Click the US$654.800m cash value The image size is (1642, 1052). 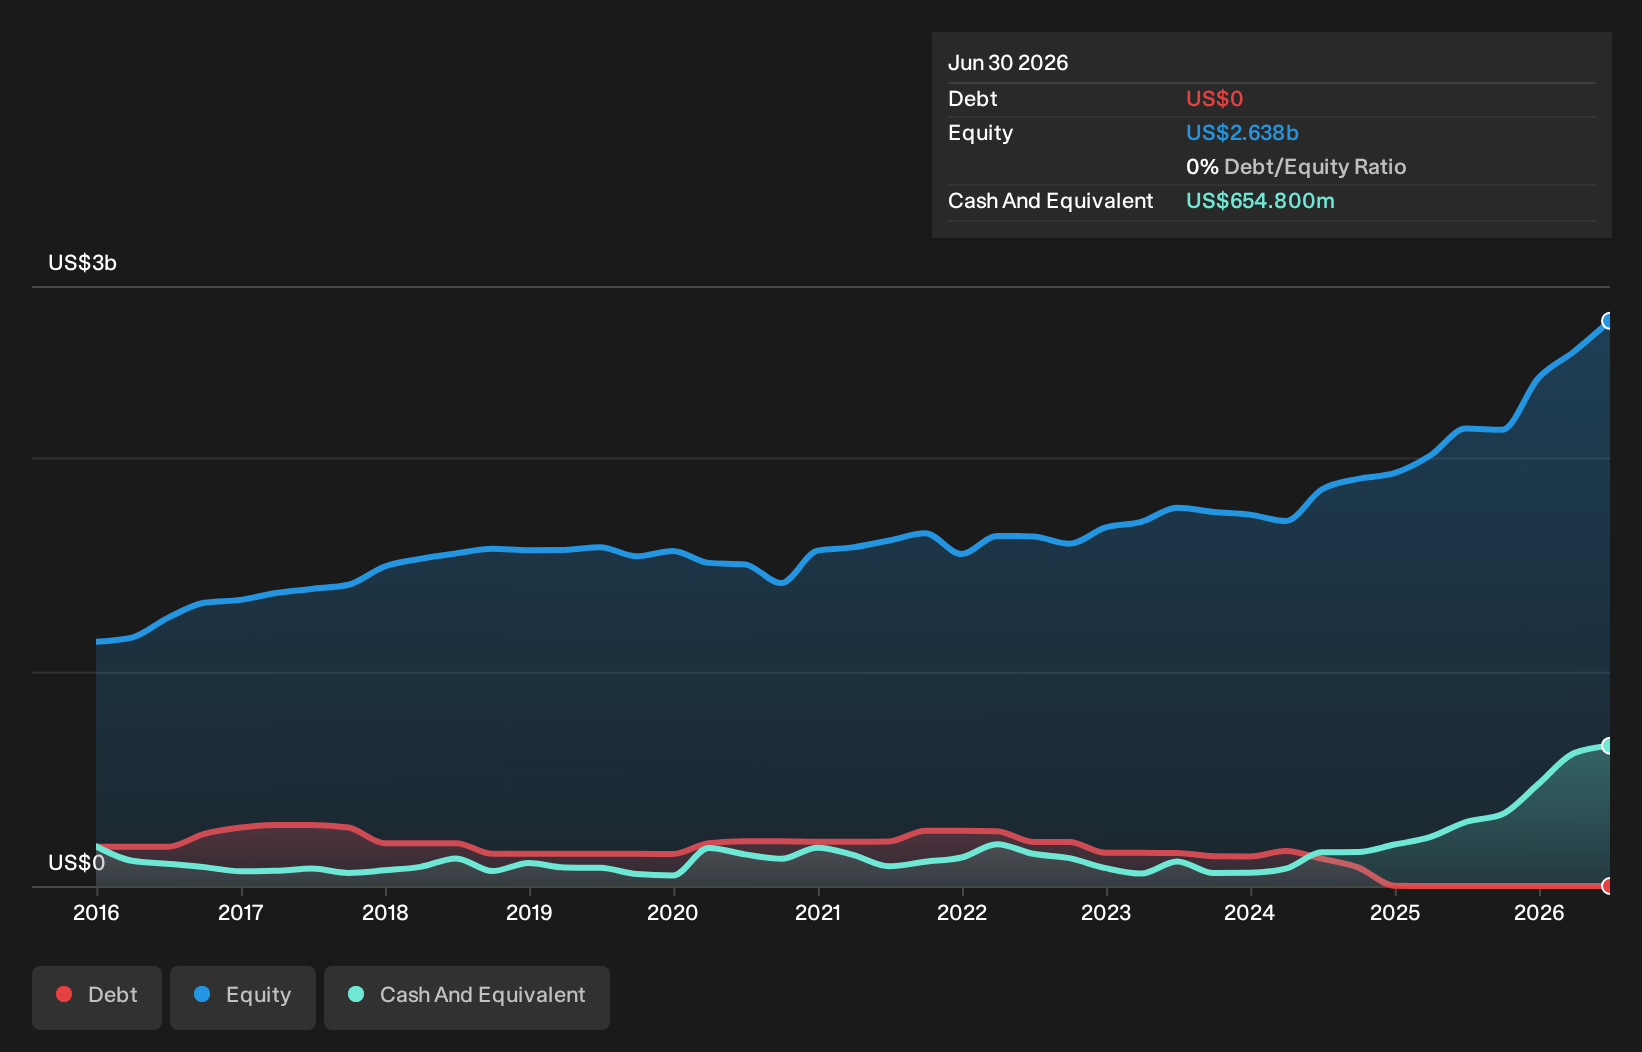(1260, 201)
